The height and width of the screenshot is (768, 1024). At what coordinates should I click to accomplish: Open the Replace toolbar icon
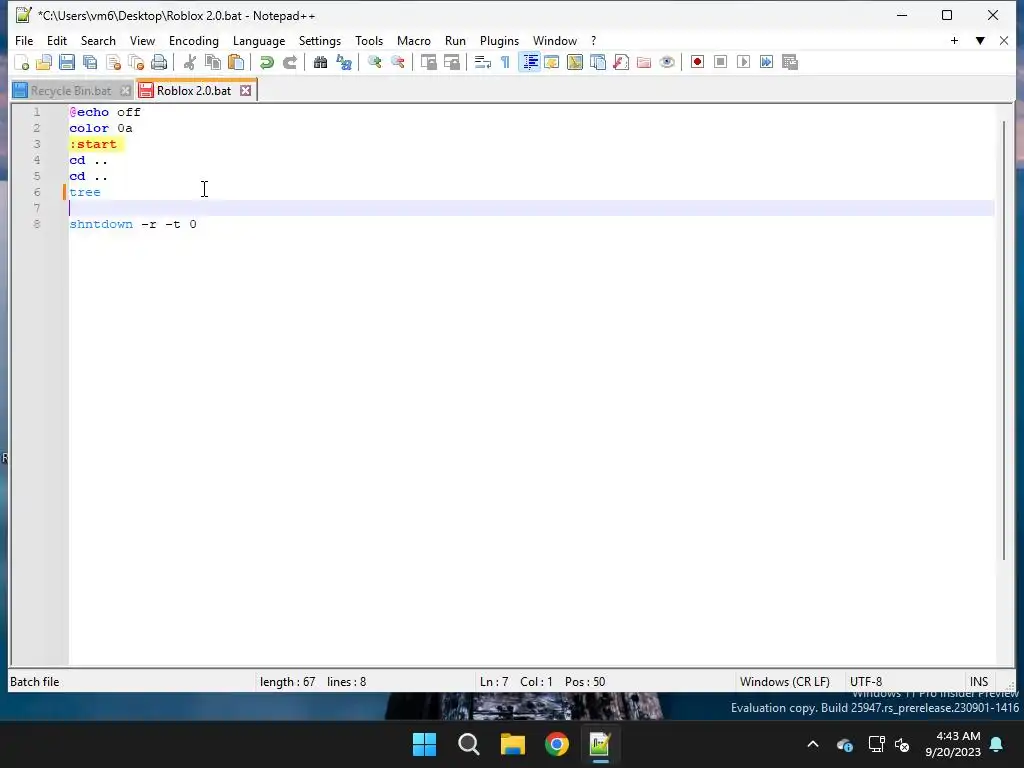coord(344,62)
